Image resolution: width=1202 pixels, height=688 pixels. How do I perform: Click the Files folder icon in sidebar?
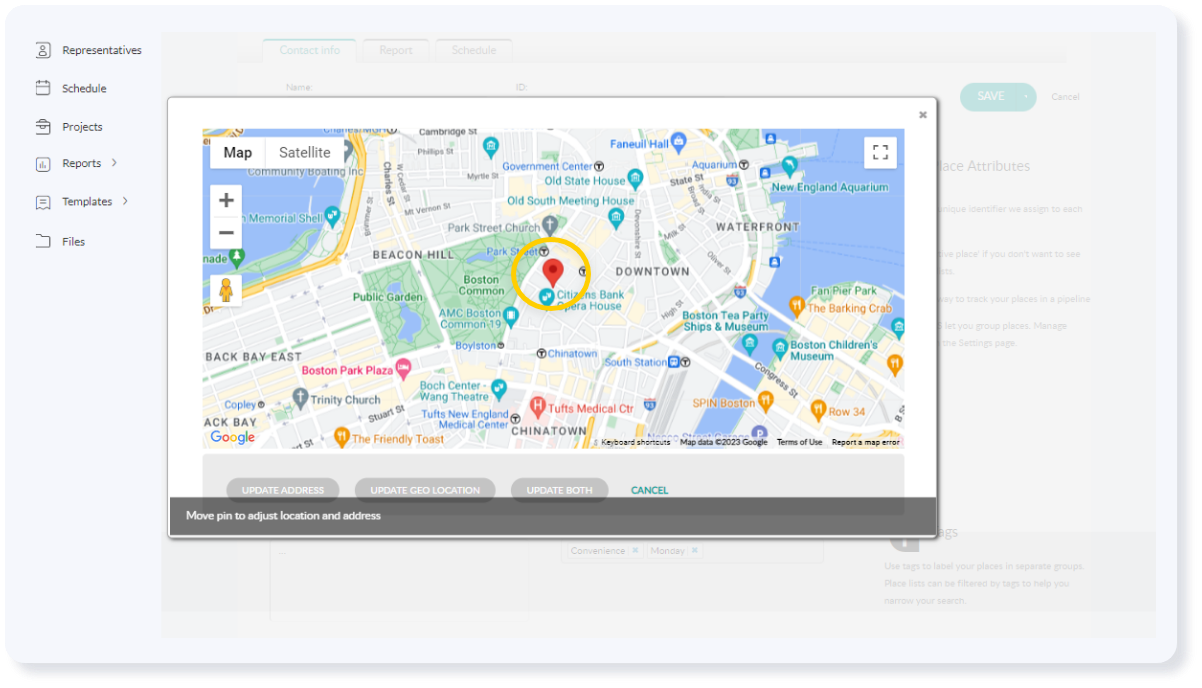point(43,241)
